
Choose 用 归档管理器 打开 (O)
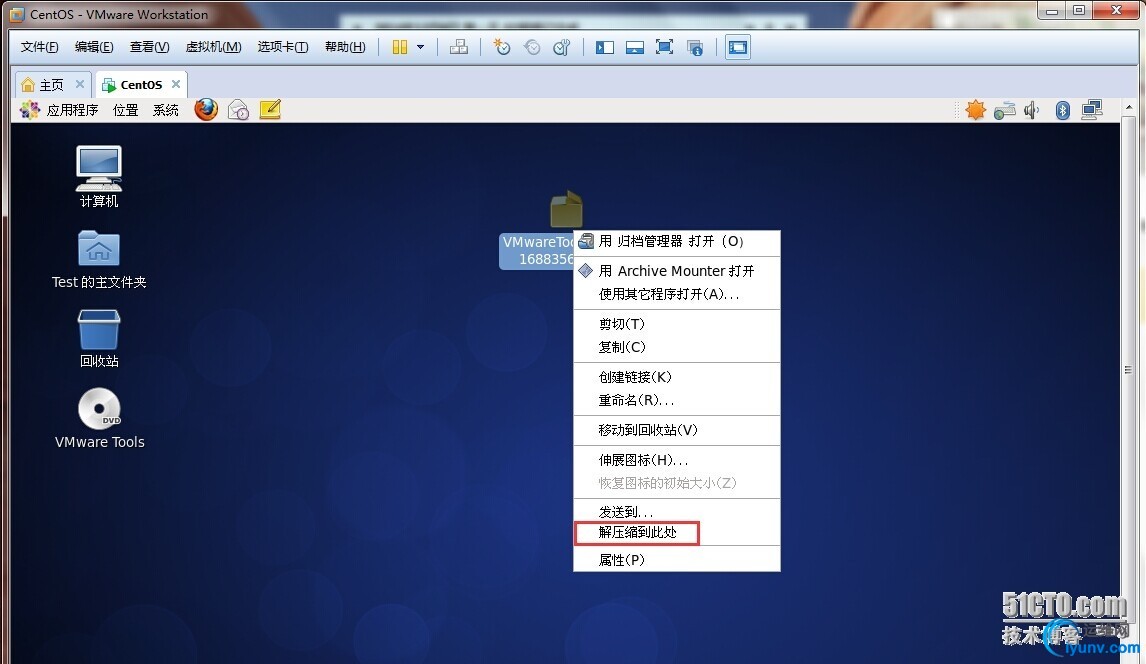(x=677, y=242)
